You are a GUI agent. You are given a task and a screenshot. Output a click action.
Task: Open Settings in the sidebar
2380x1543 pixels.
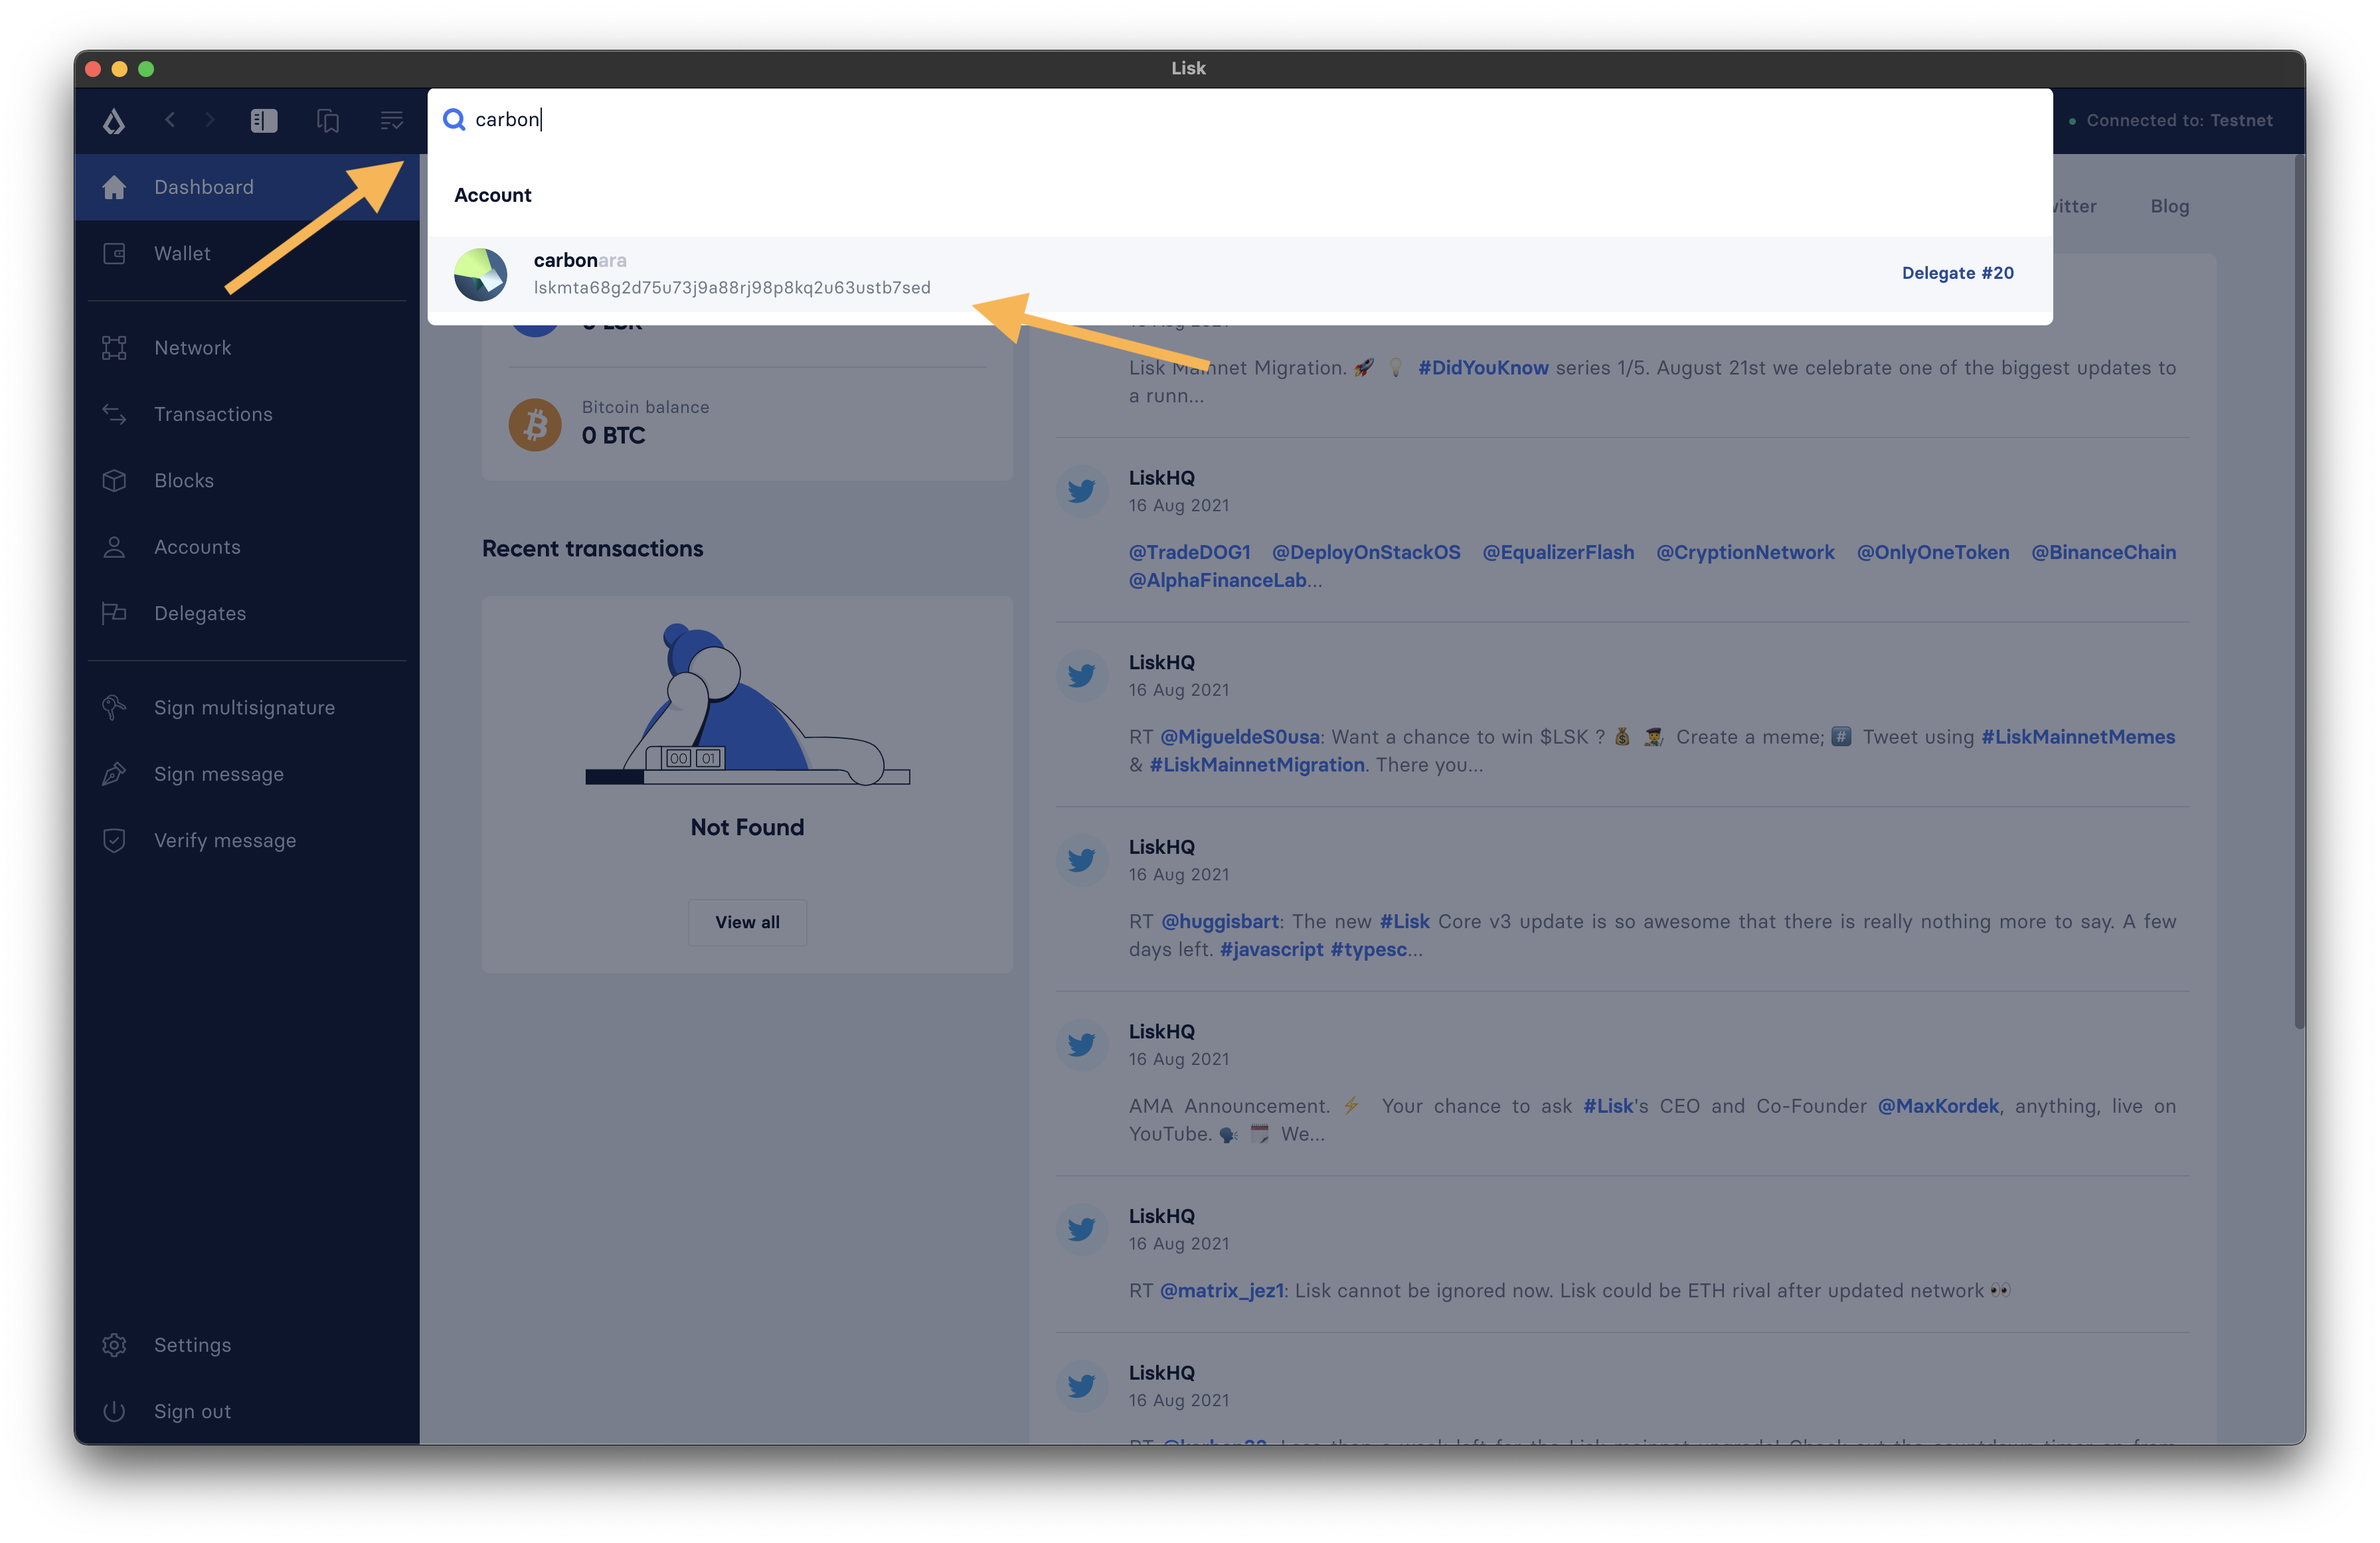tap(247, 1345)
